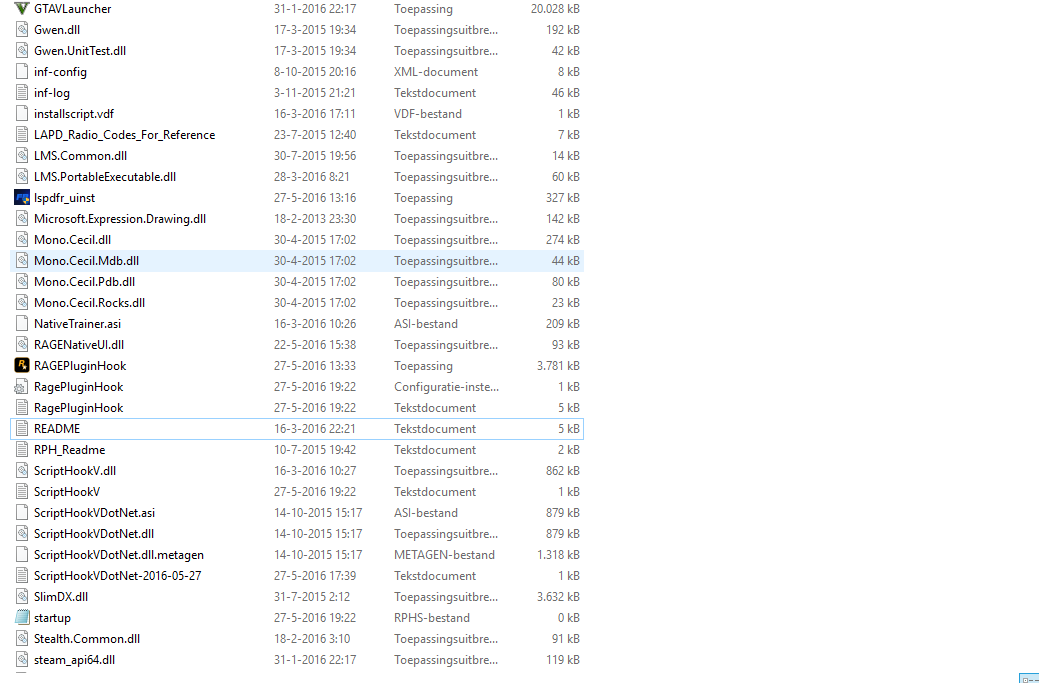Viewport: 1039px width, 683px height.
Task: Select the Gwen.dll file name
Action: pos(57,30)
